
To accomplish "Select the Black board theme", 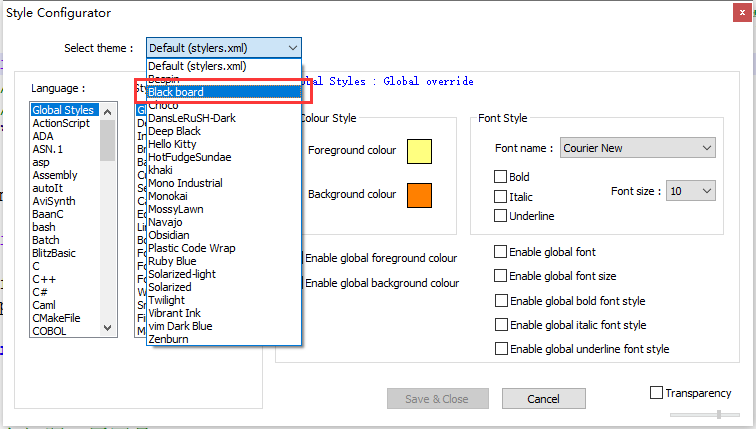I will [x=224, y=92].
